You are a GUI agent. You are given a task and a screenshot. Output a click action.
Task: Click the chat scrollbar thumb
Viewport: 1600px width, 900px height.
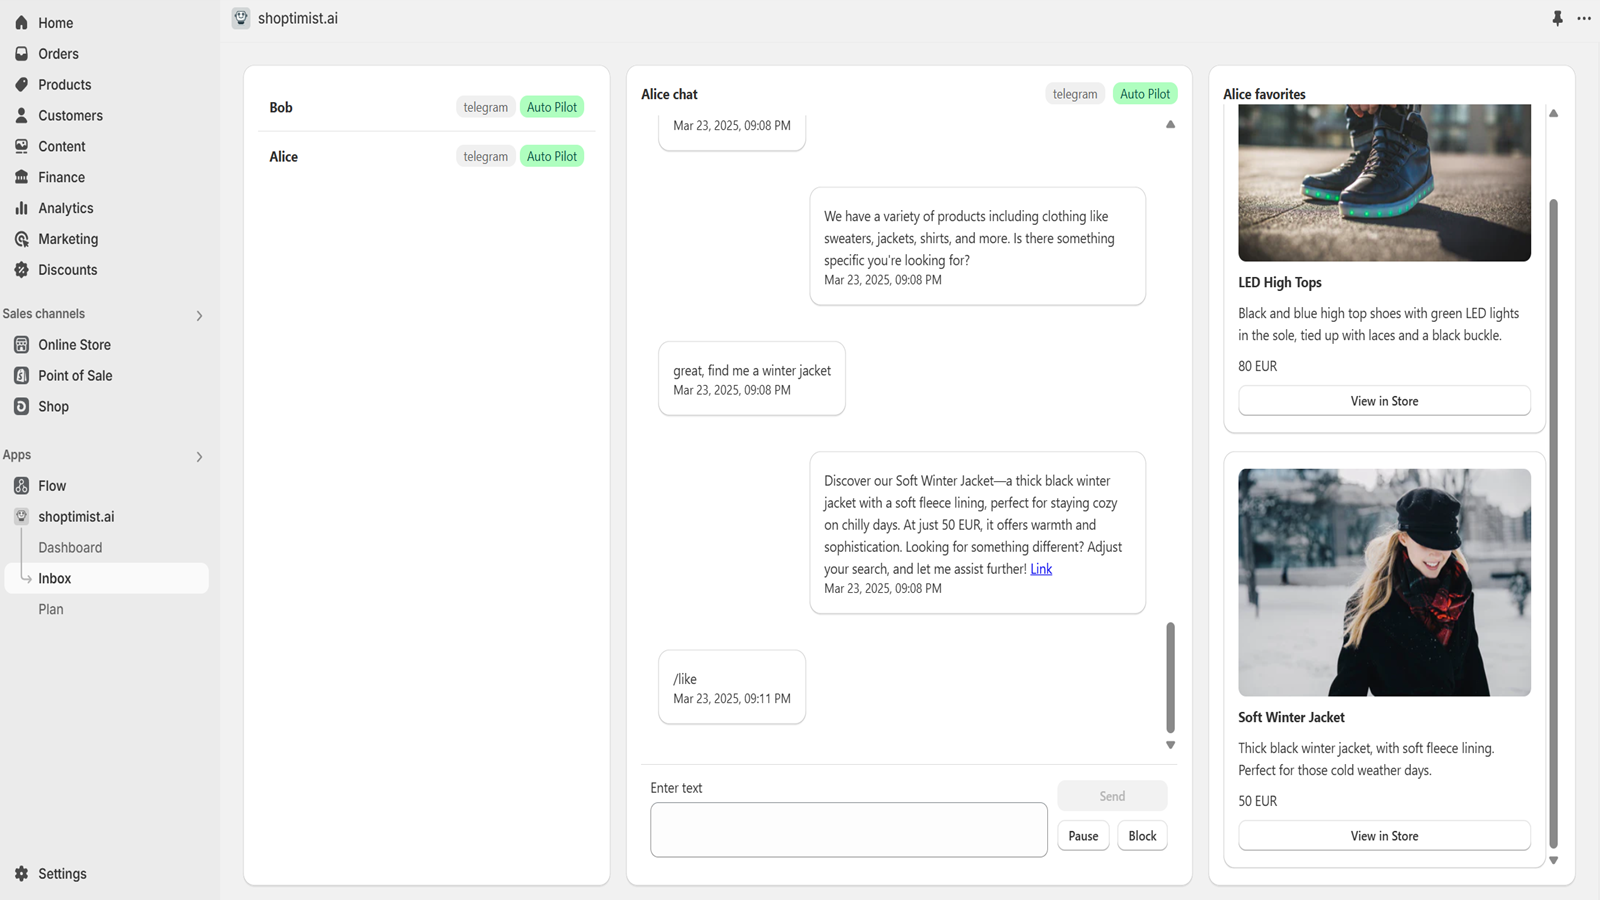[1170, 678]
